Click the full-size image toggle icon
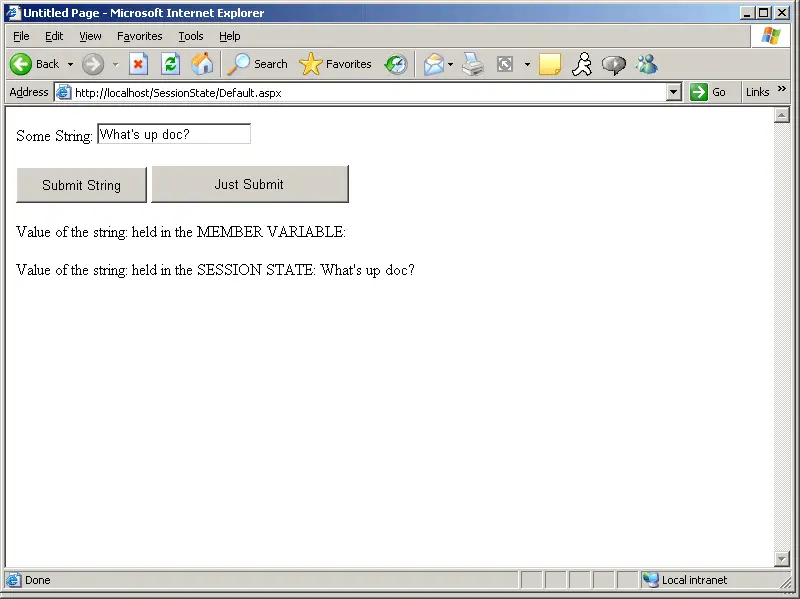800x599 pixels. click(x=505, y=64)
